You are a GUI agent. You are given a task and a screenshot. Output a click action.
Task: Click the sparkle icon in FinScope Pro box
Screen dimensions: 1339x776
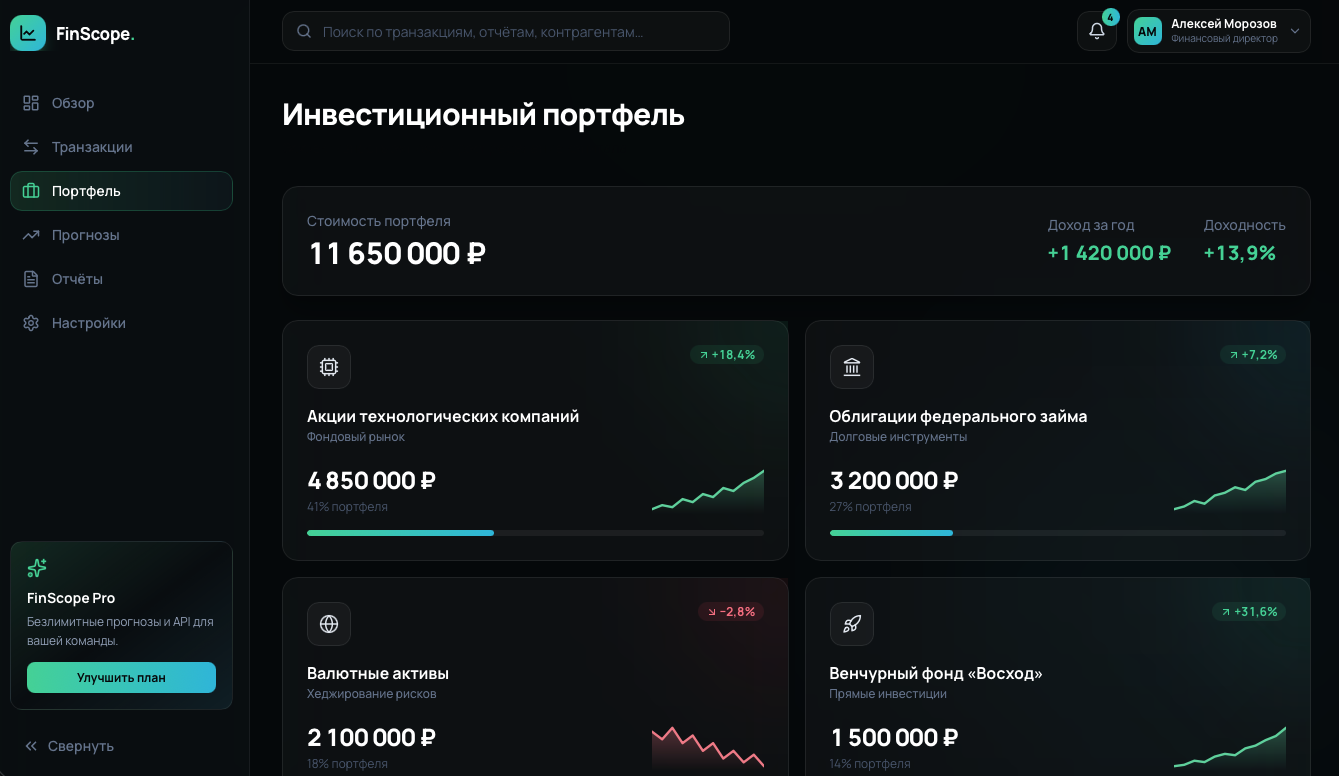point(37,568)
